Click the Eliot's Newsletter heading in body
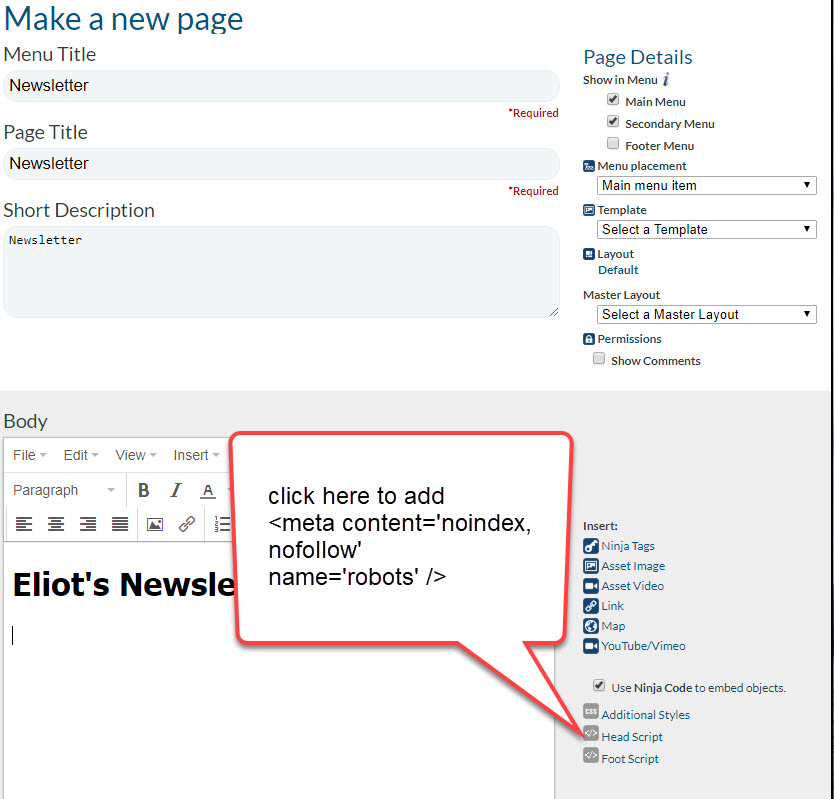The image size is (834, 799). point(123,585)
